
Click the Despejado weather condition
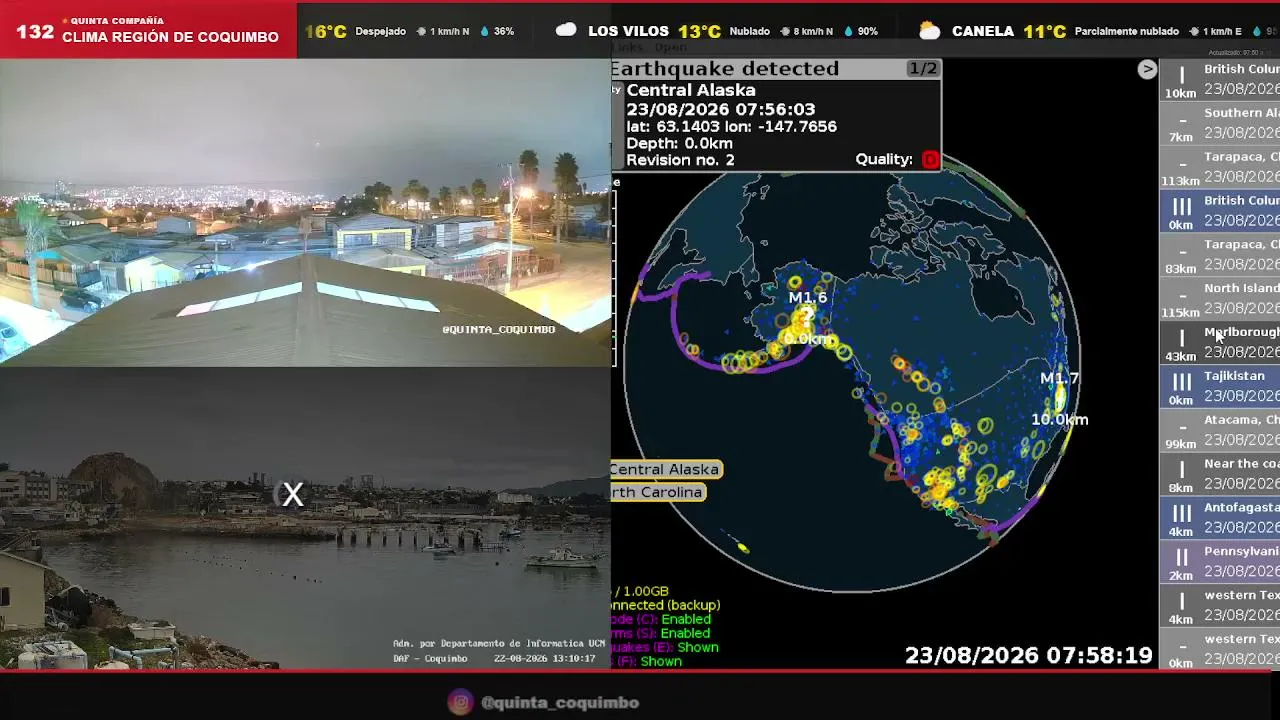pyautogui.click(x=381, y=31)
